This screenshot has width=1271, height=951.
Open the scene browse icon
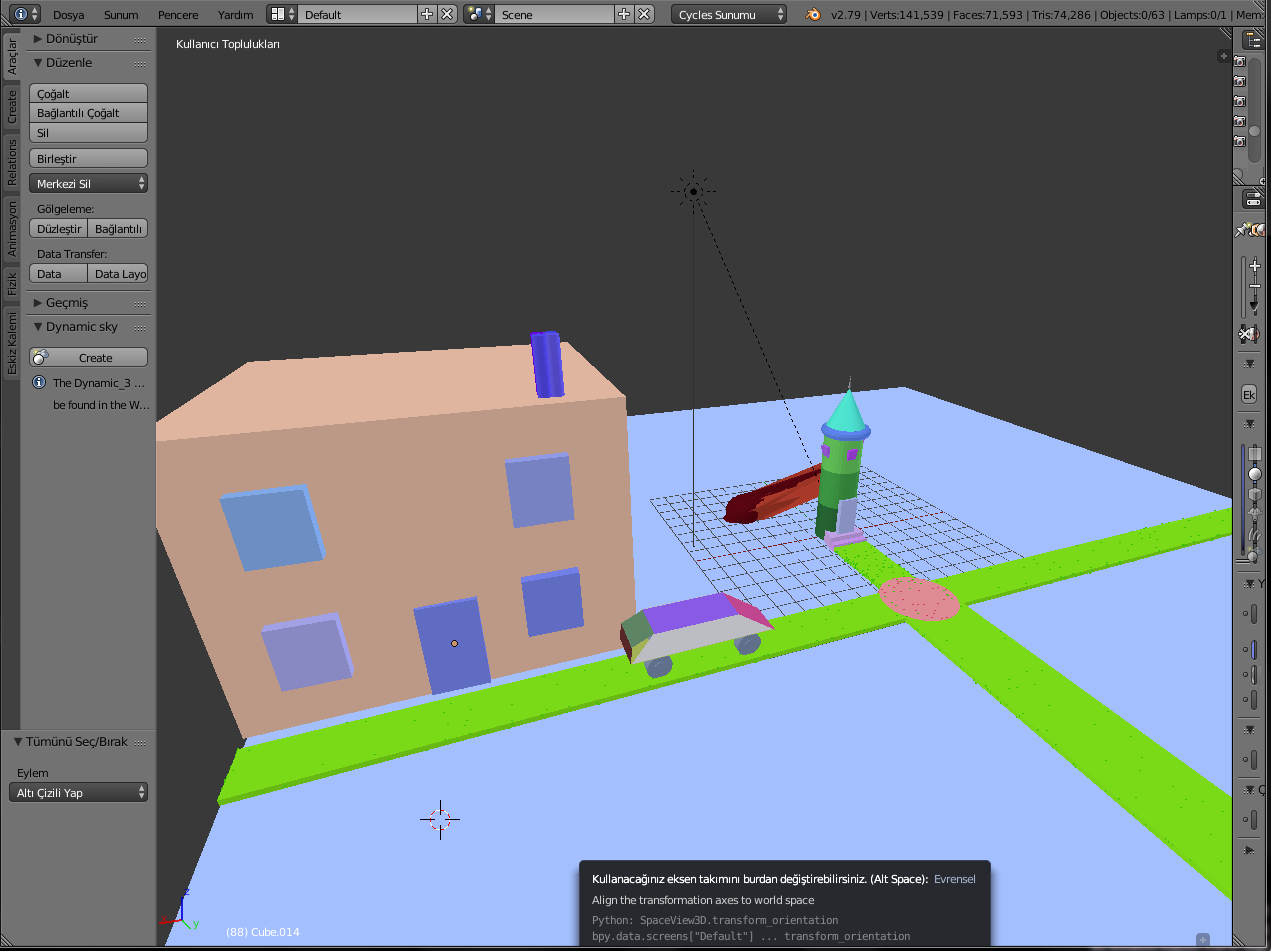[479, 14]
